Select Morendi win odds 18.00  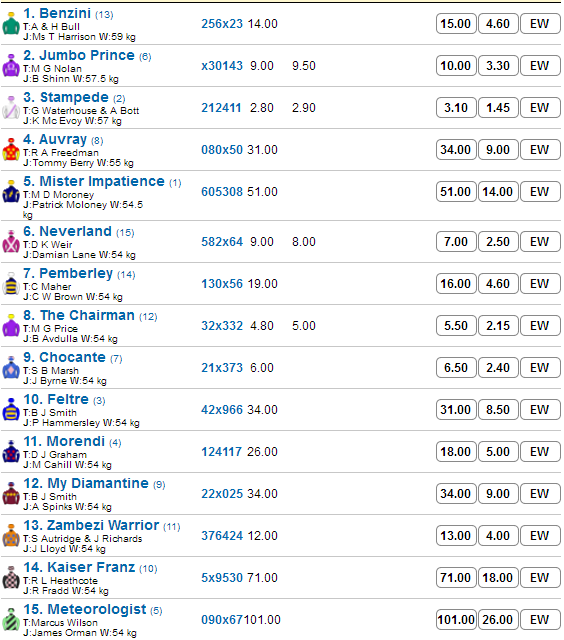click(x=456, y=451)
